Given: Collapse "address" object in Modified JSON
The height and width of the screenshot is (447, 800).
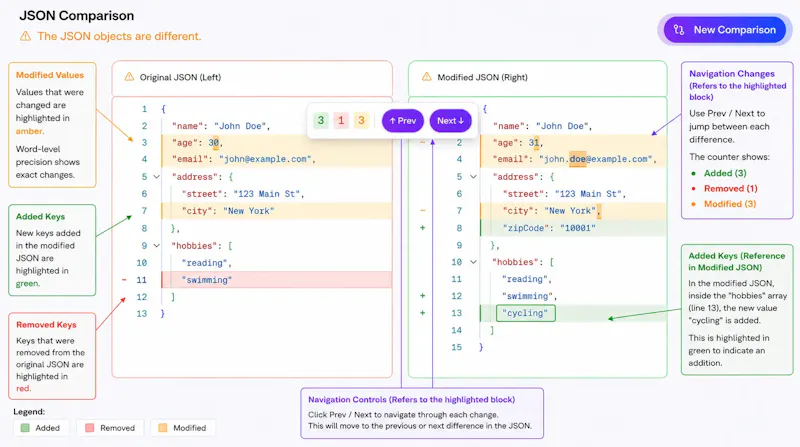Looking at the screenshot, I should click(473, 177).
